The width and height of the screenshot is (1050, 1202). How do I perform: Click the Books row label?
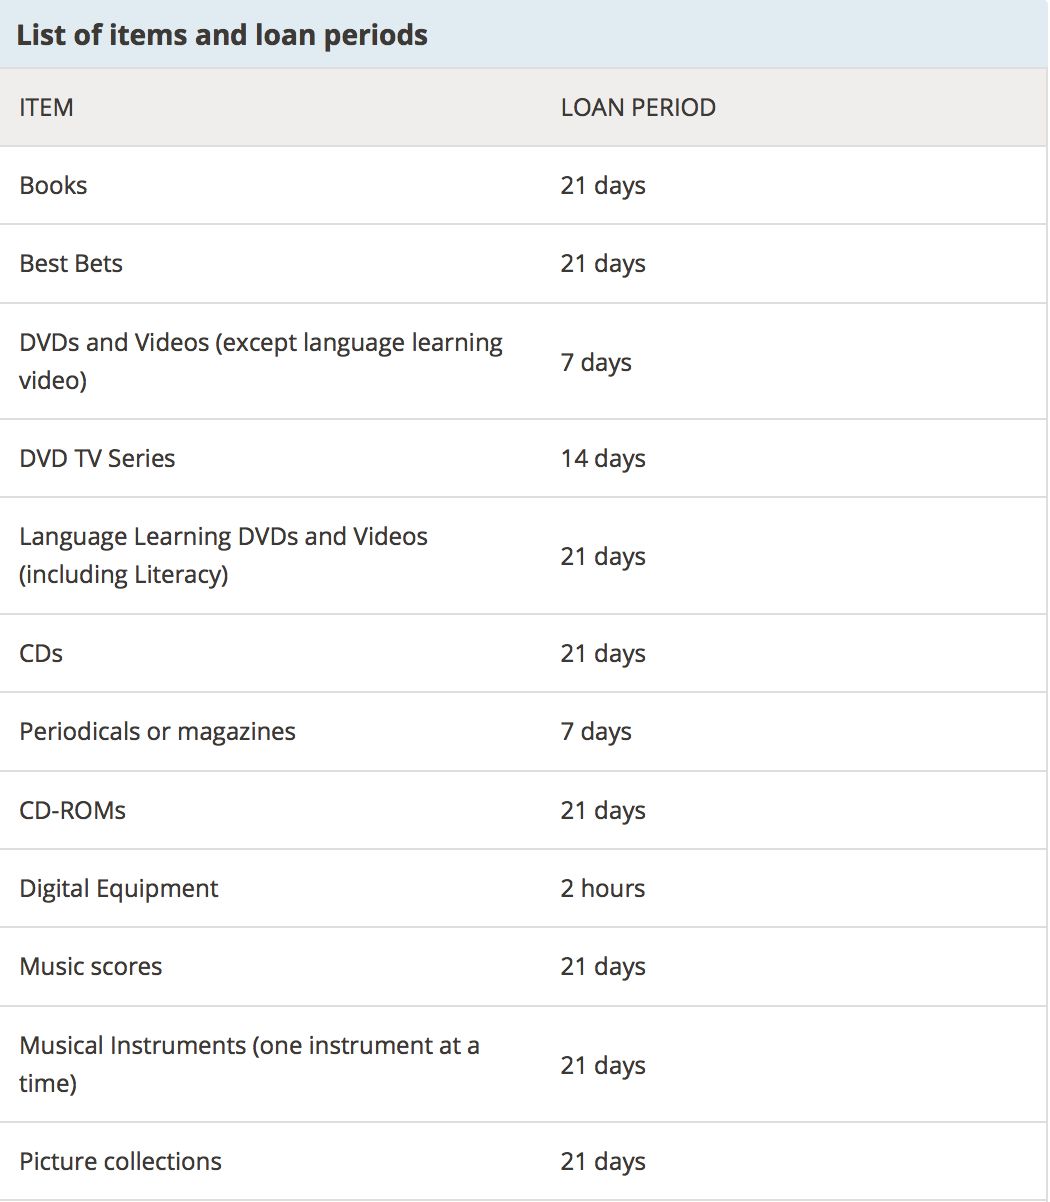coord(53,185)
